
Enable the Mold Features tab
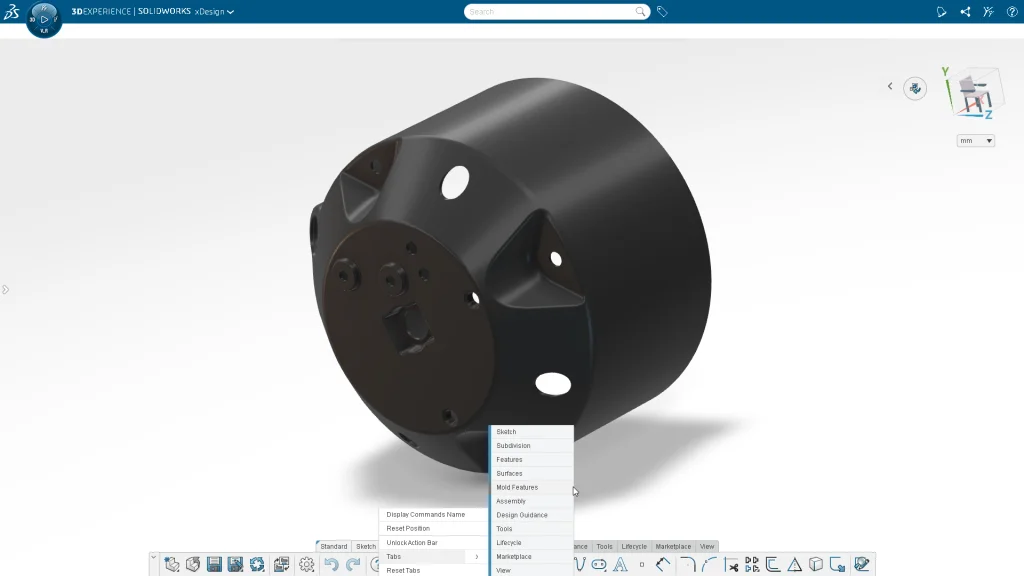516,487
